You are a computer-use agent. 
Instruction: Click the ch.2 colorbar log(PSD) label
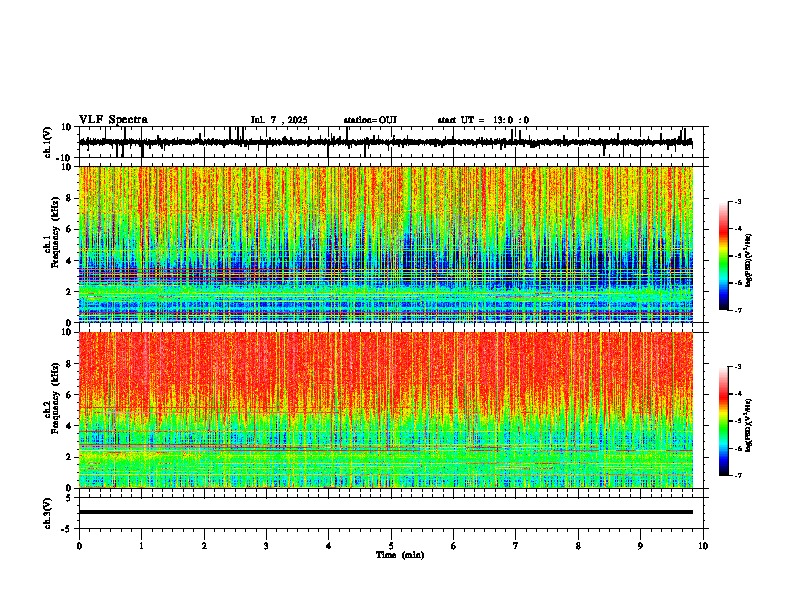(x=749, y=425)
